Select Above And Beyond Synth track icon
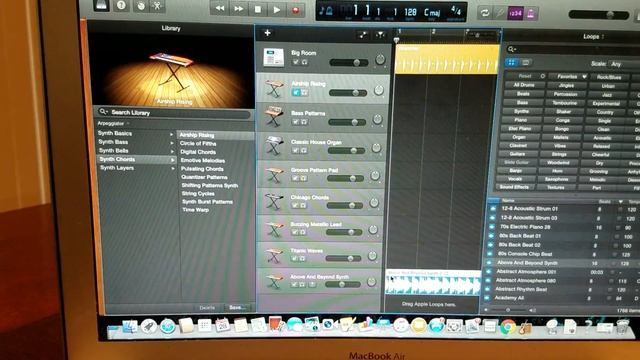The height and width of the screenshot is (360, 640). coord(274,281)
